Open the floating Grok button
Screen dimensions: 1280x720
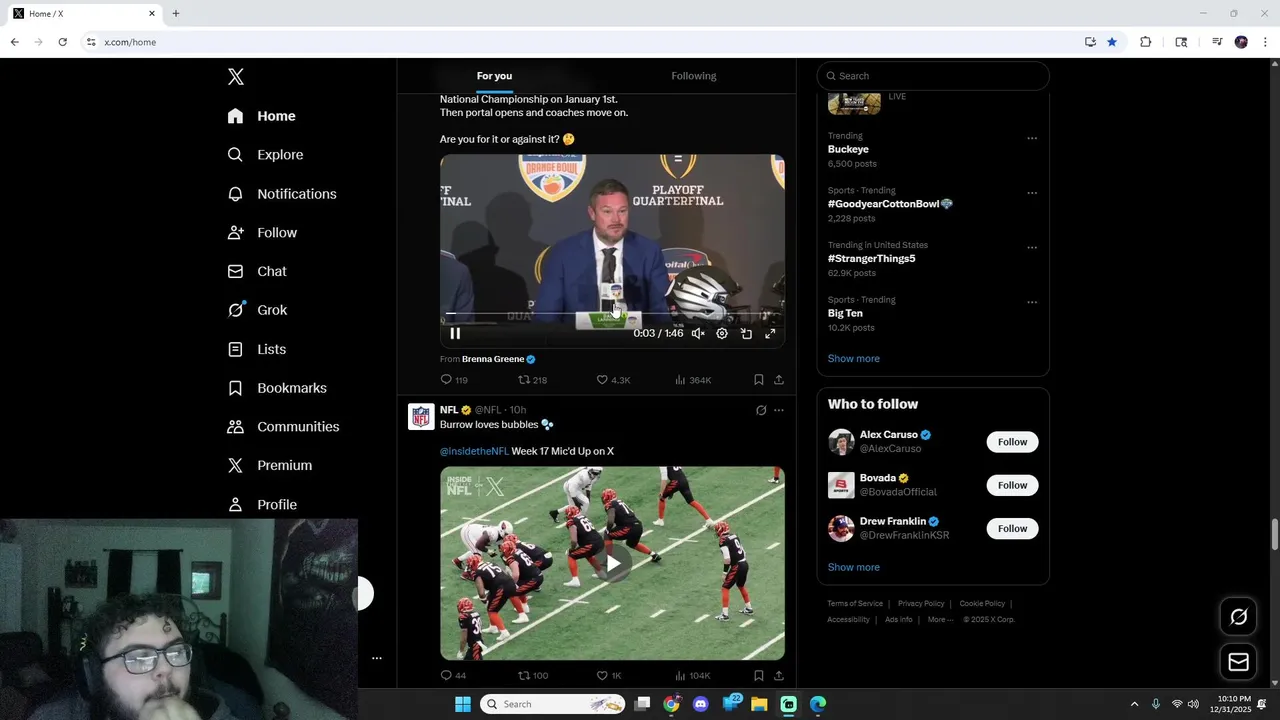tap(1238, 617)
